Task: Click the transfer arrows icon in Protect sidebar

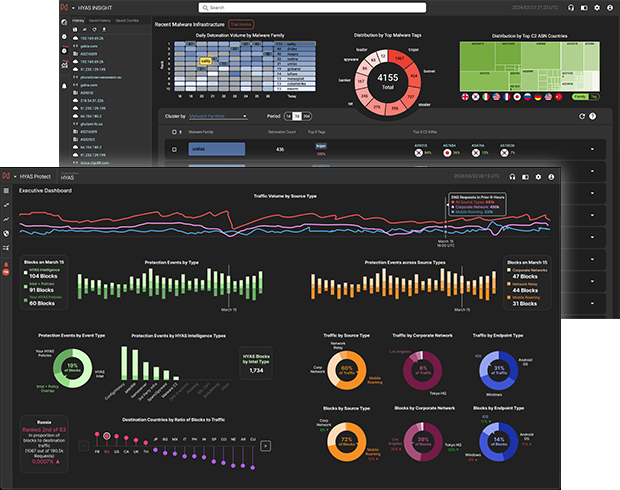Action: tap(6, 205)
